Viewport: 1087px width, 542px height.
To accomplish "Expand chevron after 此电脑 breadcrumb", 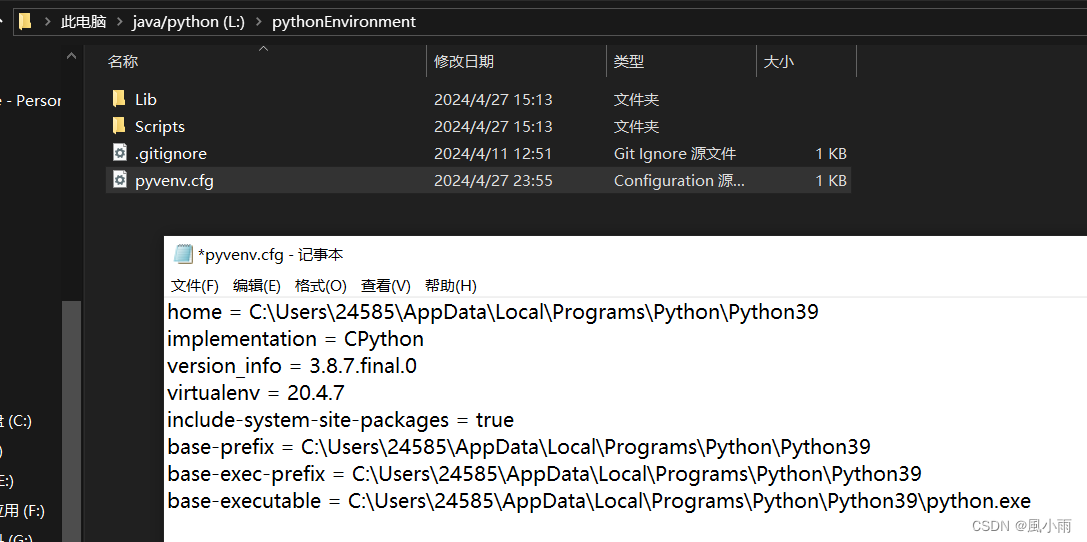I will [119, 22].
